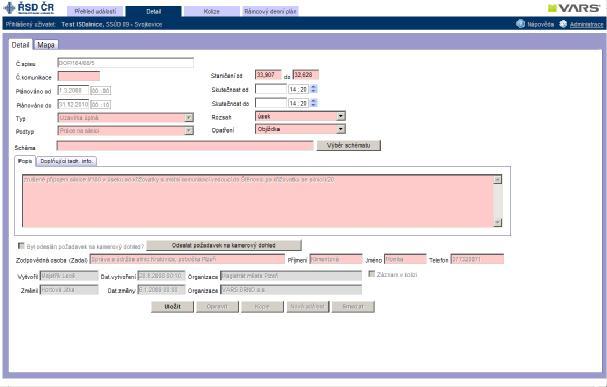
Task: Click the description scrollbar down arrow
Action: (x=497, y=222)
